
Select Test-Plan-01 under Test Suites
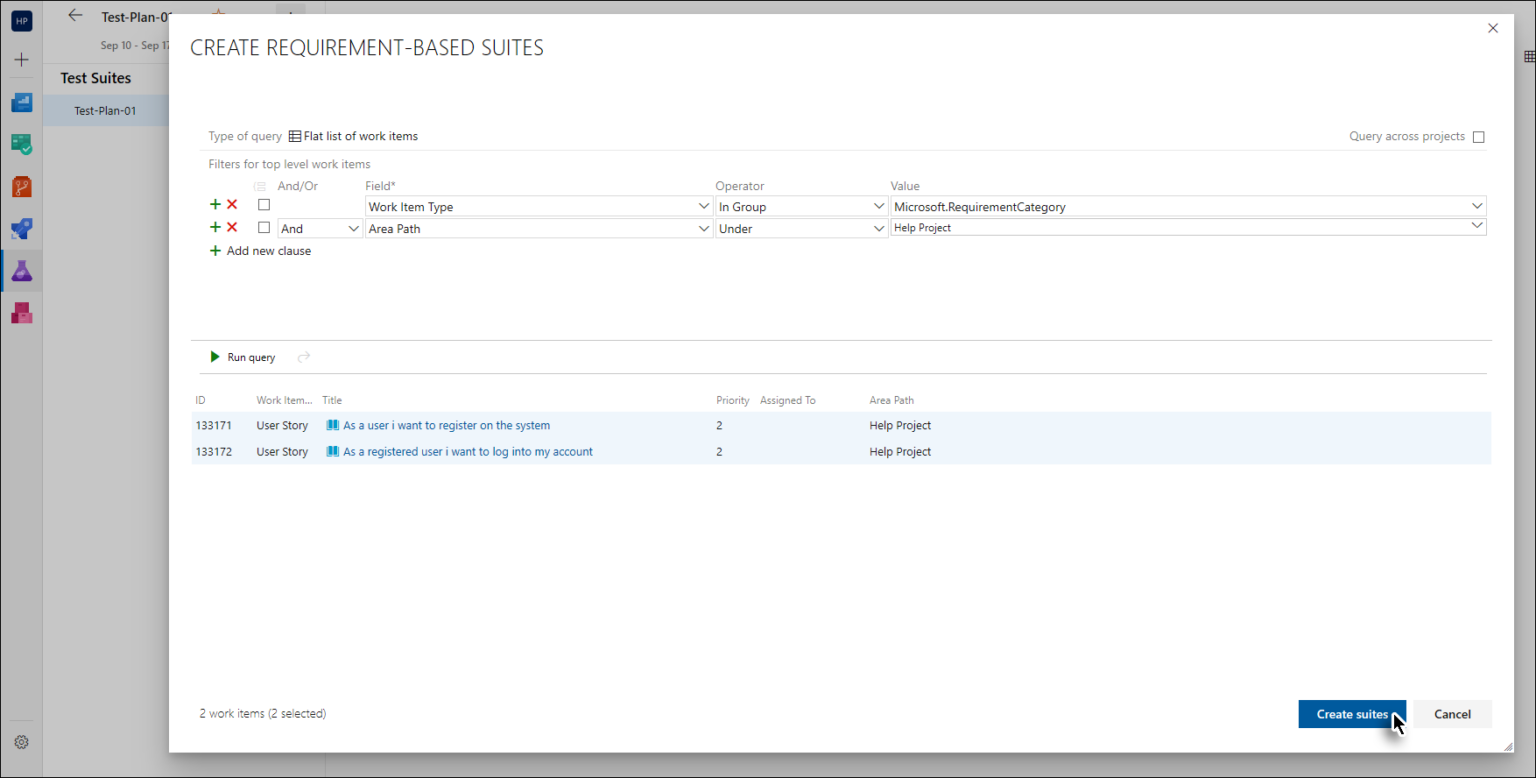click(103, 110)
